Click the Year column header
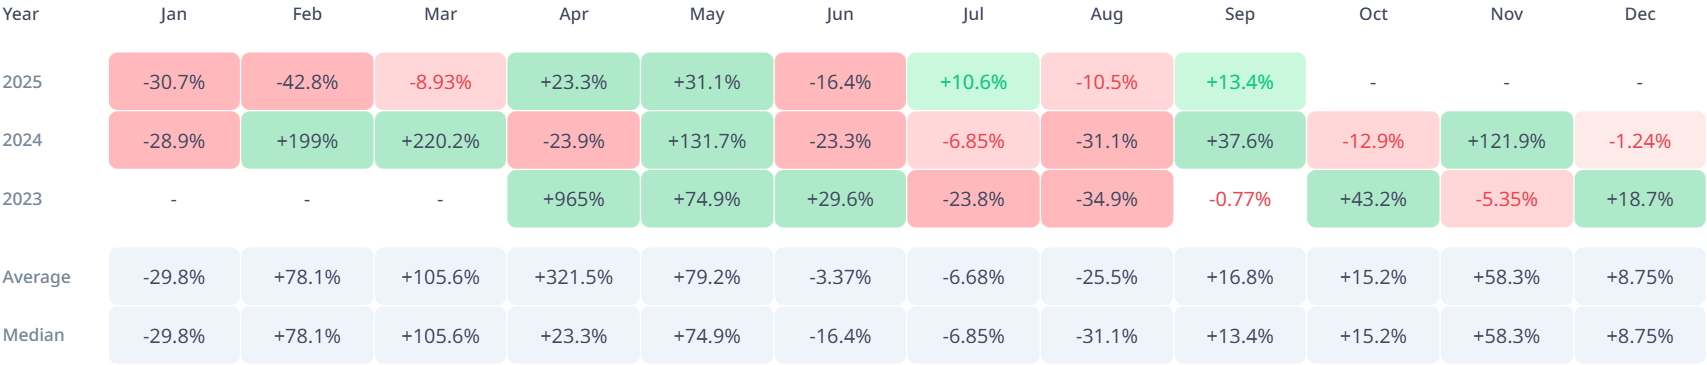Image resolution: width=1707 pixels, height=365 pixels. (21, 14)
